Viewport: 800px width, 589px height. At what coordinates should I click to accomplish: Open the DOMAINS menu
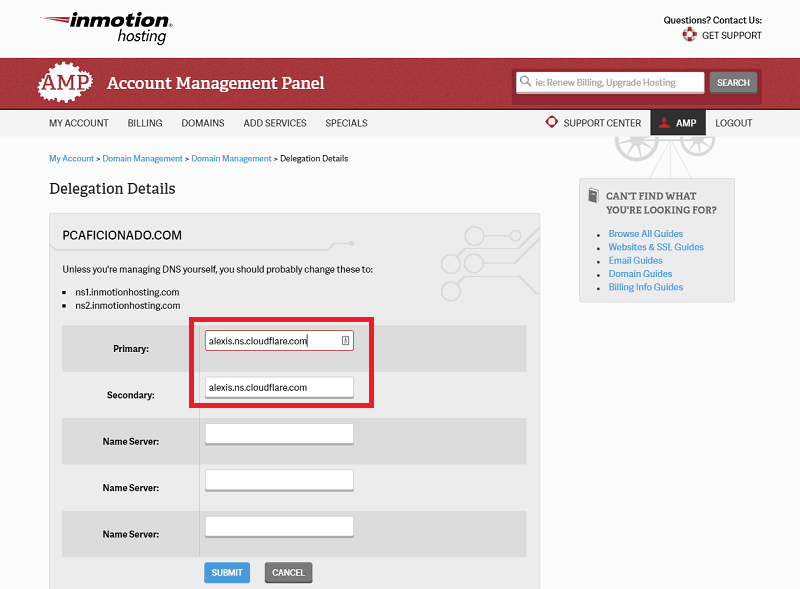[x=203, y=123]
